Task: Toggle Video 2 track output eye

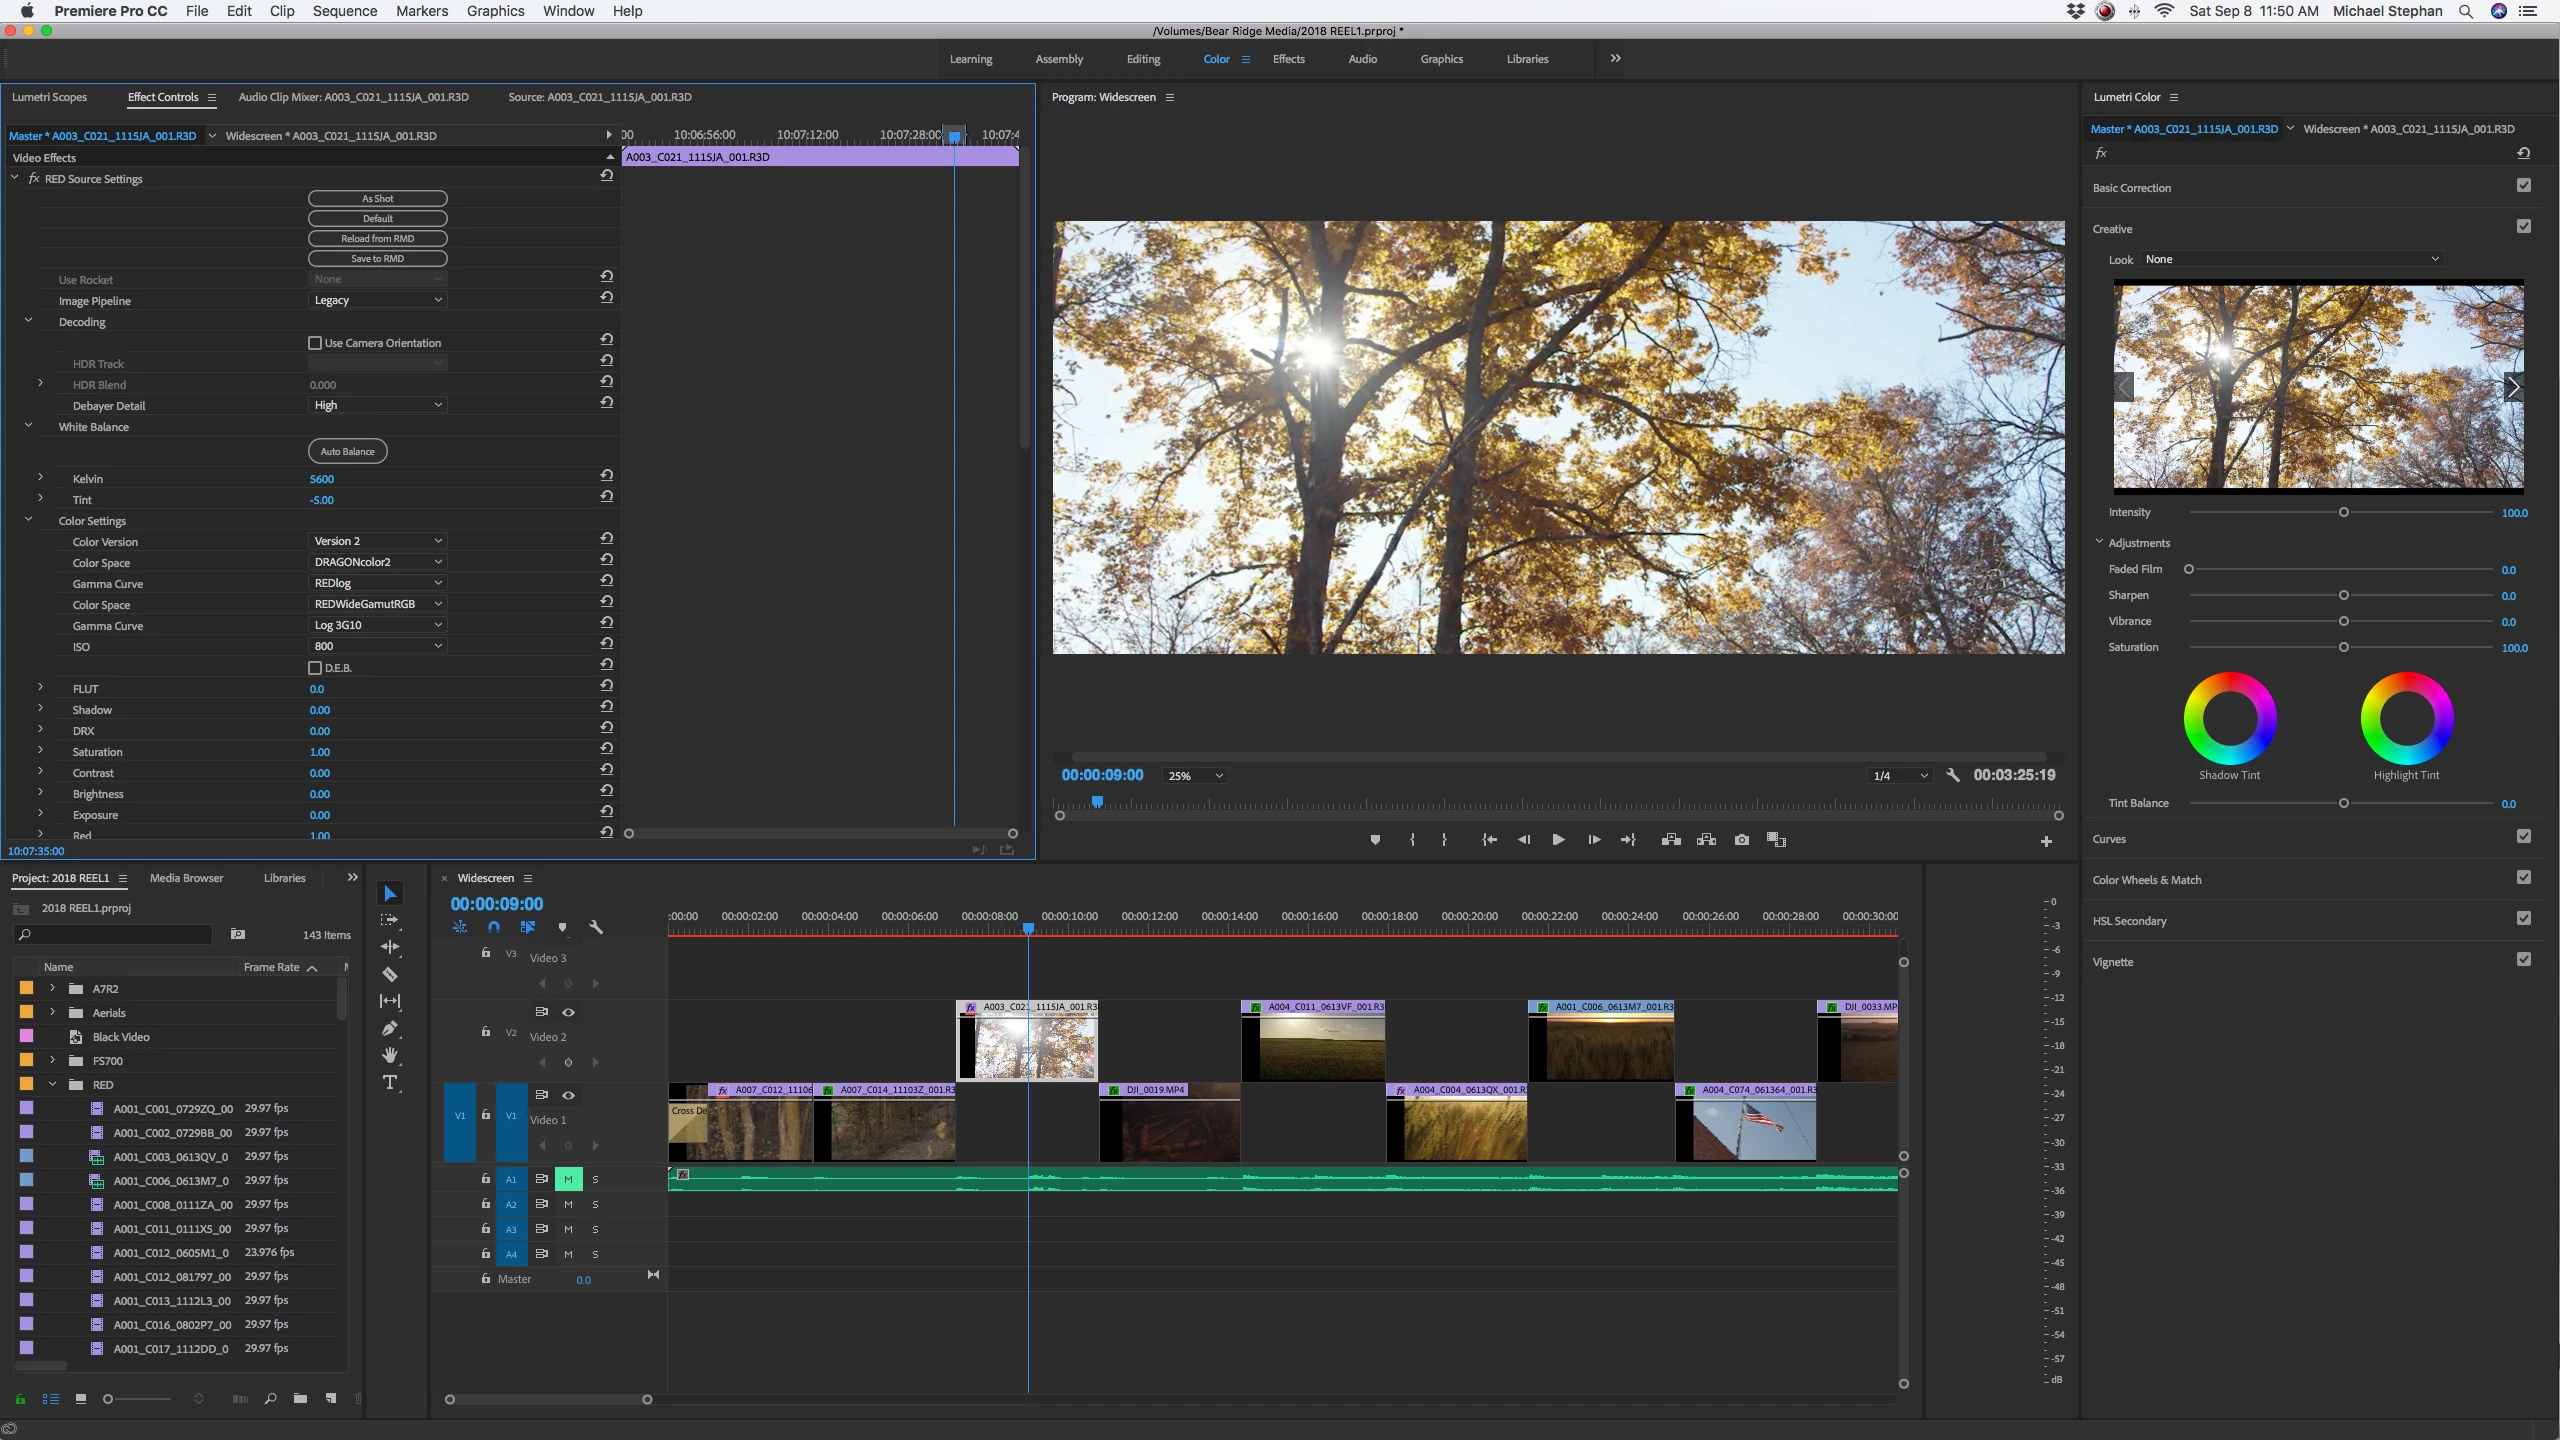Action: (x=568, y=1012)
